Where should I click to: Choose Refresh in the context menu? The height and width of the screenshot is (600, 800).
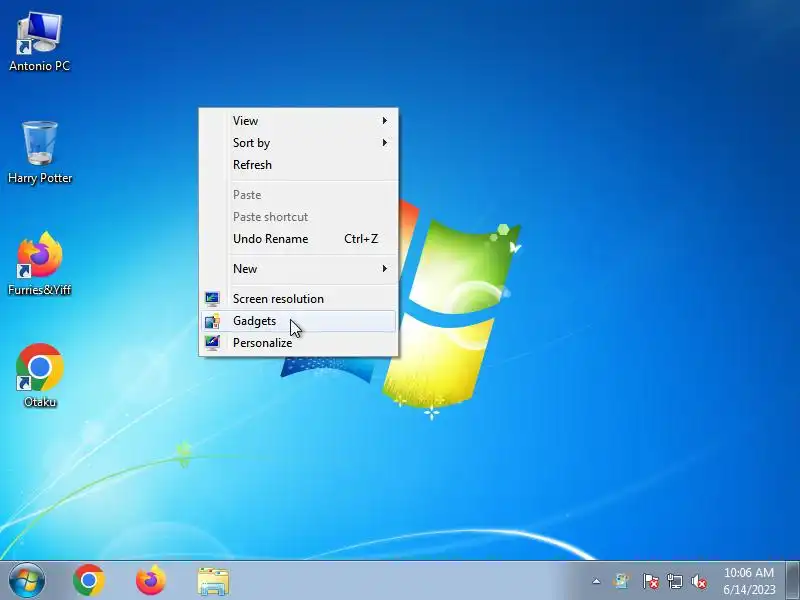[298, 165]
